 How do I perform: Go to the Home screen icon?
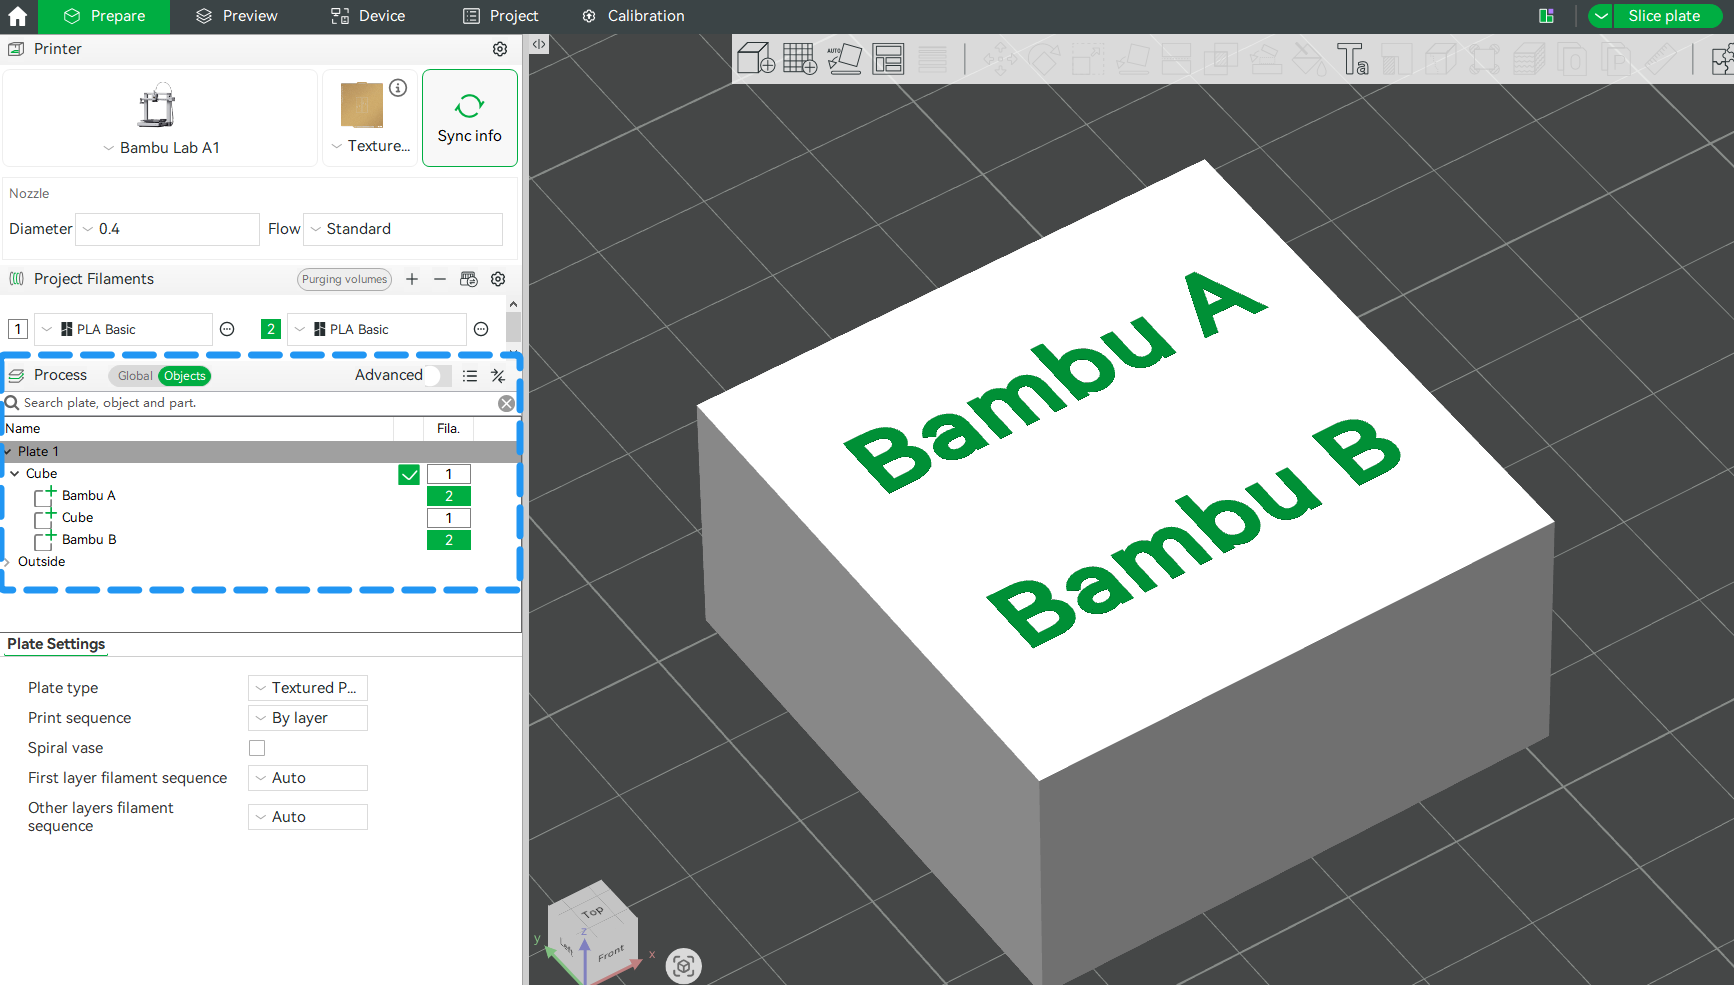click(x=18, y=16)
